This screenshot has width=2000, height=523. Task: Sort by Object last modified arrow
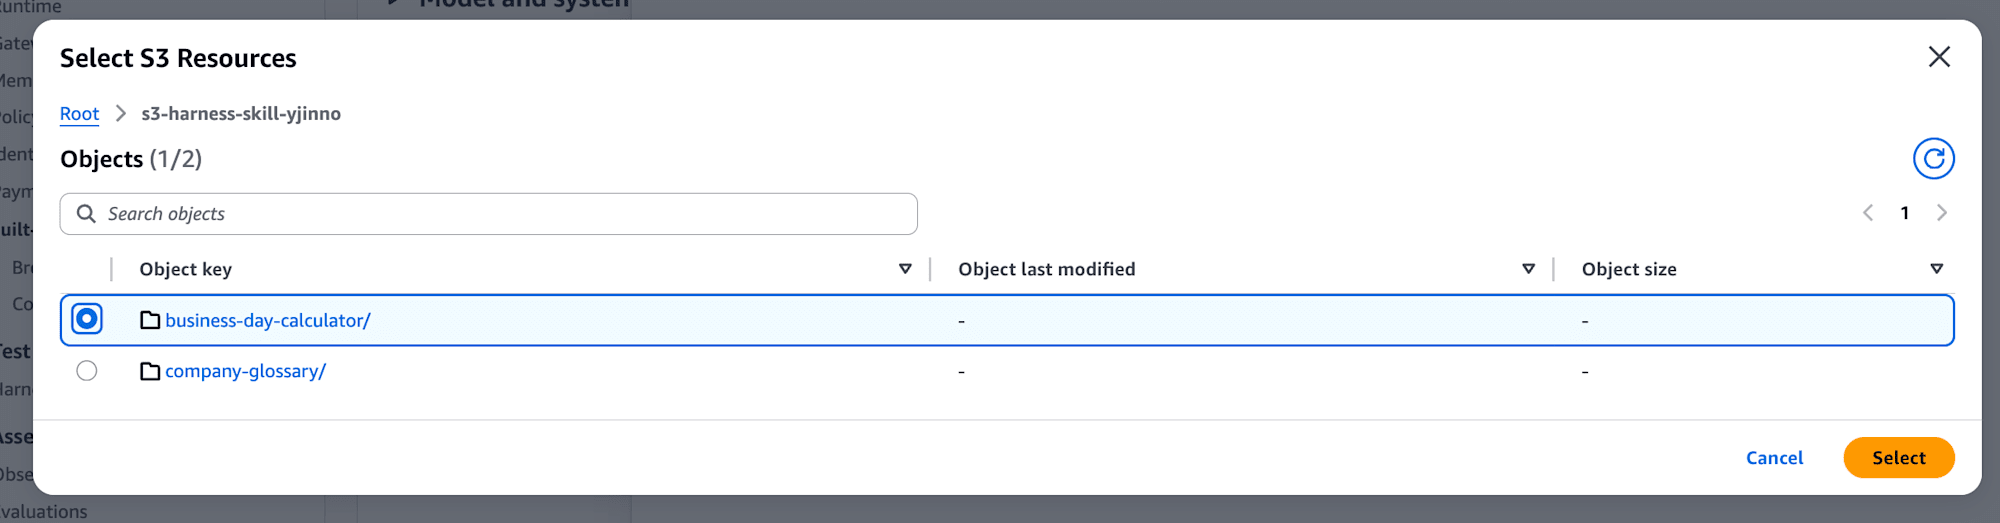[x=1528, y=269]
